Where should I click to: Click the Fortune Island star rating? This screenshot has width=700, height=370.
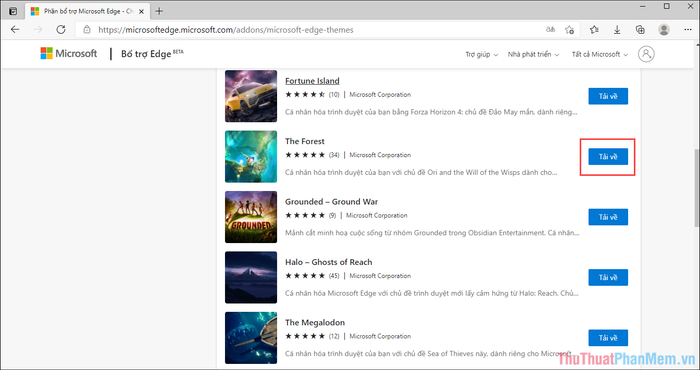[x=305, y=95]
